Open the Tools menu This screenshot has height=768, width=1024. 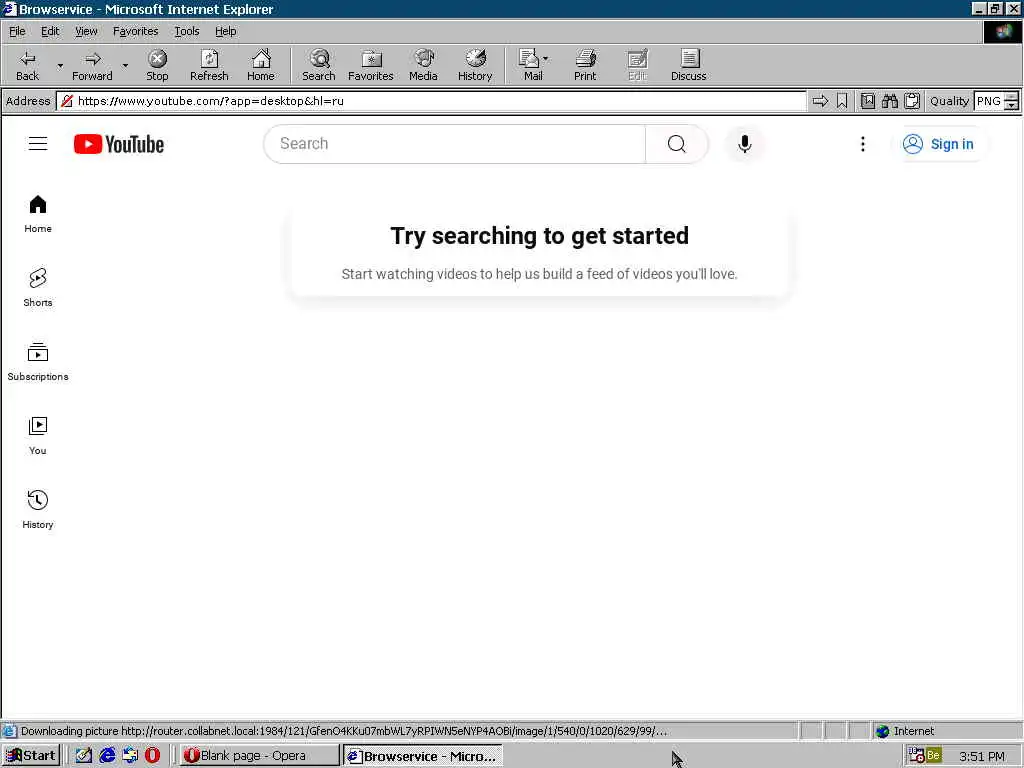pyautogui.click(x=186, y=31)
